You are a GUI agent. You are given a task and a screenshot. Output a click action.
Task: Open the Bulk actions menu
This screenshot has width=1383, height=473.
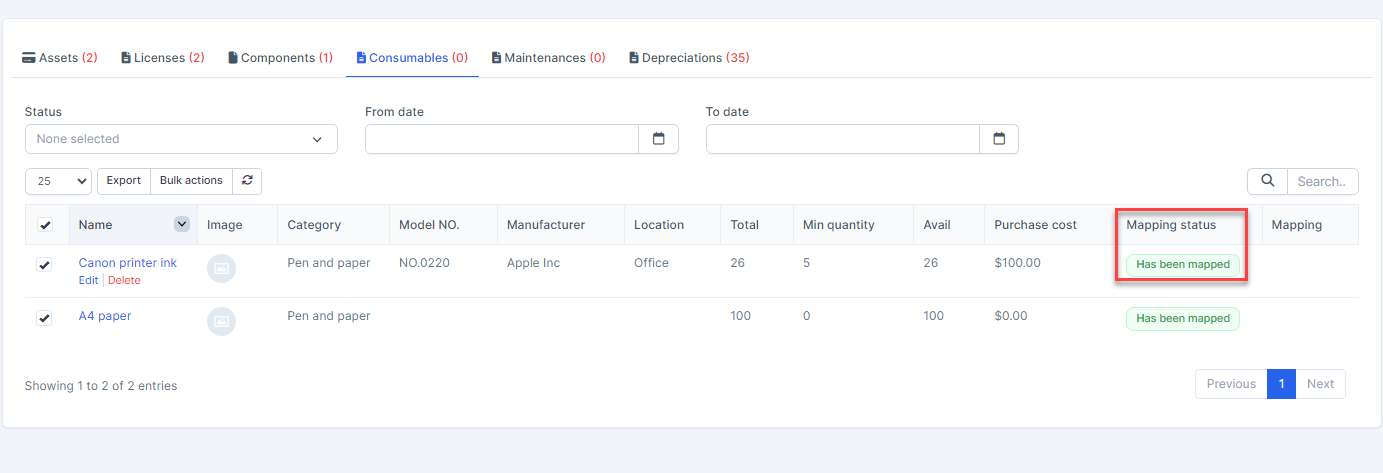tap(191, 181)
